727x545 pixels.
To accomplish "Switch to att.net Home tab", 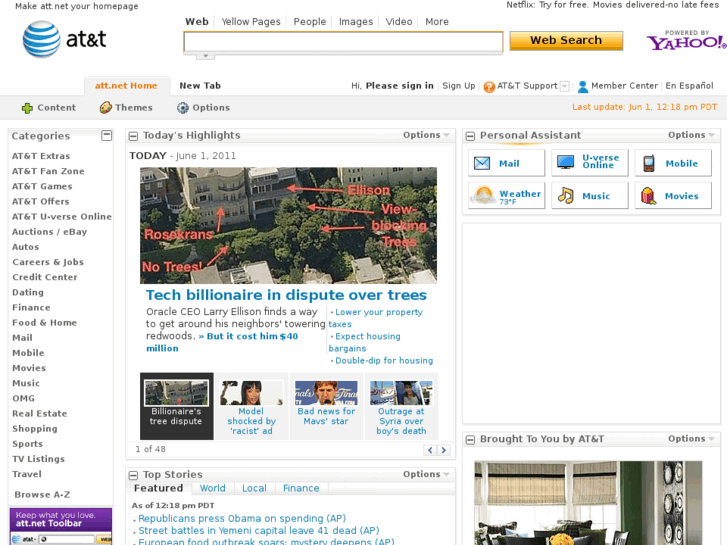I will pos(126,86).
